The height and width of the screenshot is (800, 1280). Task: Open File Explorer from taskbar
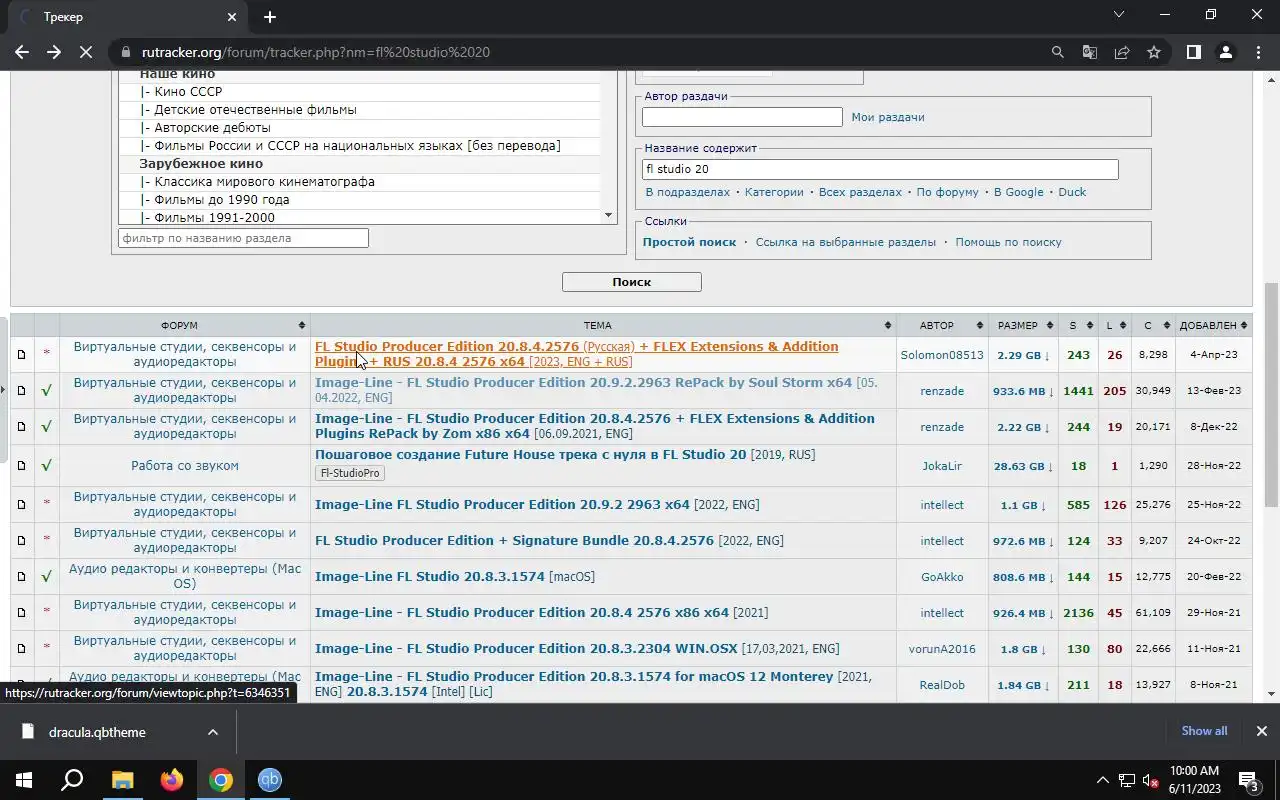tap(122, 780)
